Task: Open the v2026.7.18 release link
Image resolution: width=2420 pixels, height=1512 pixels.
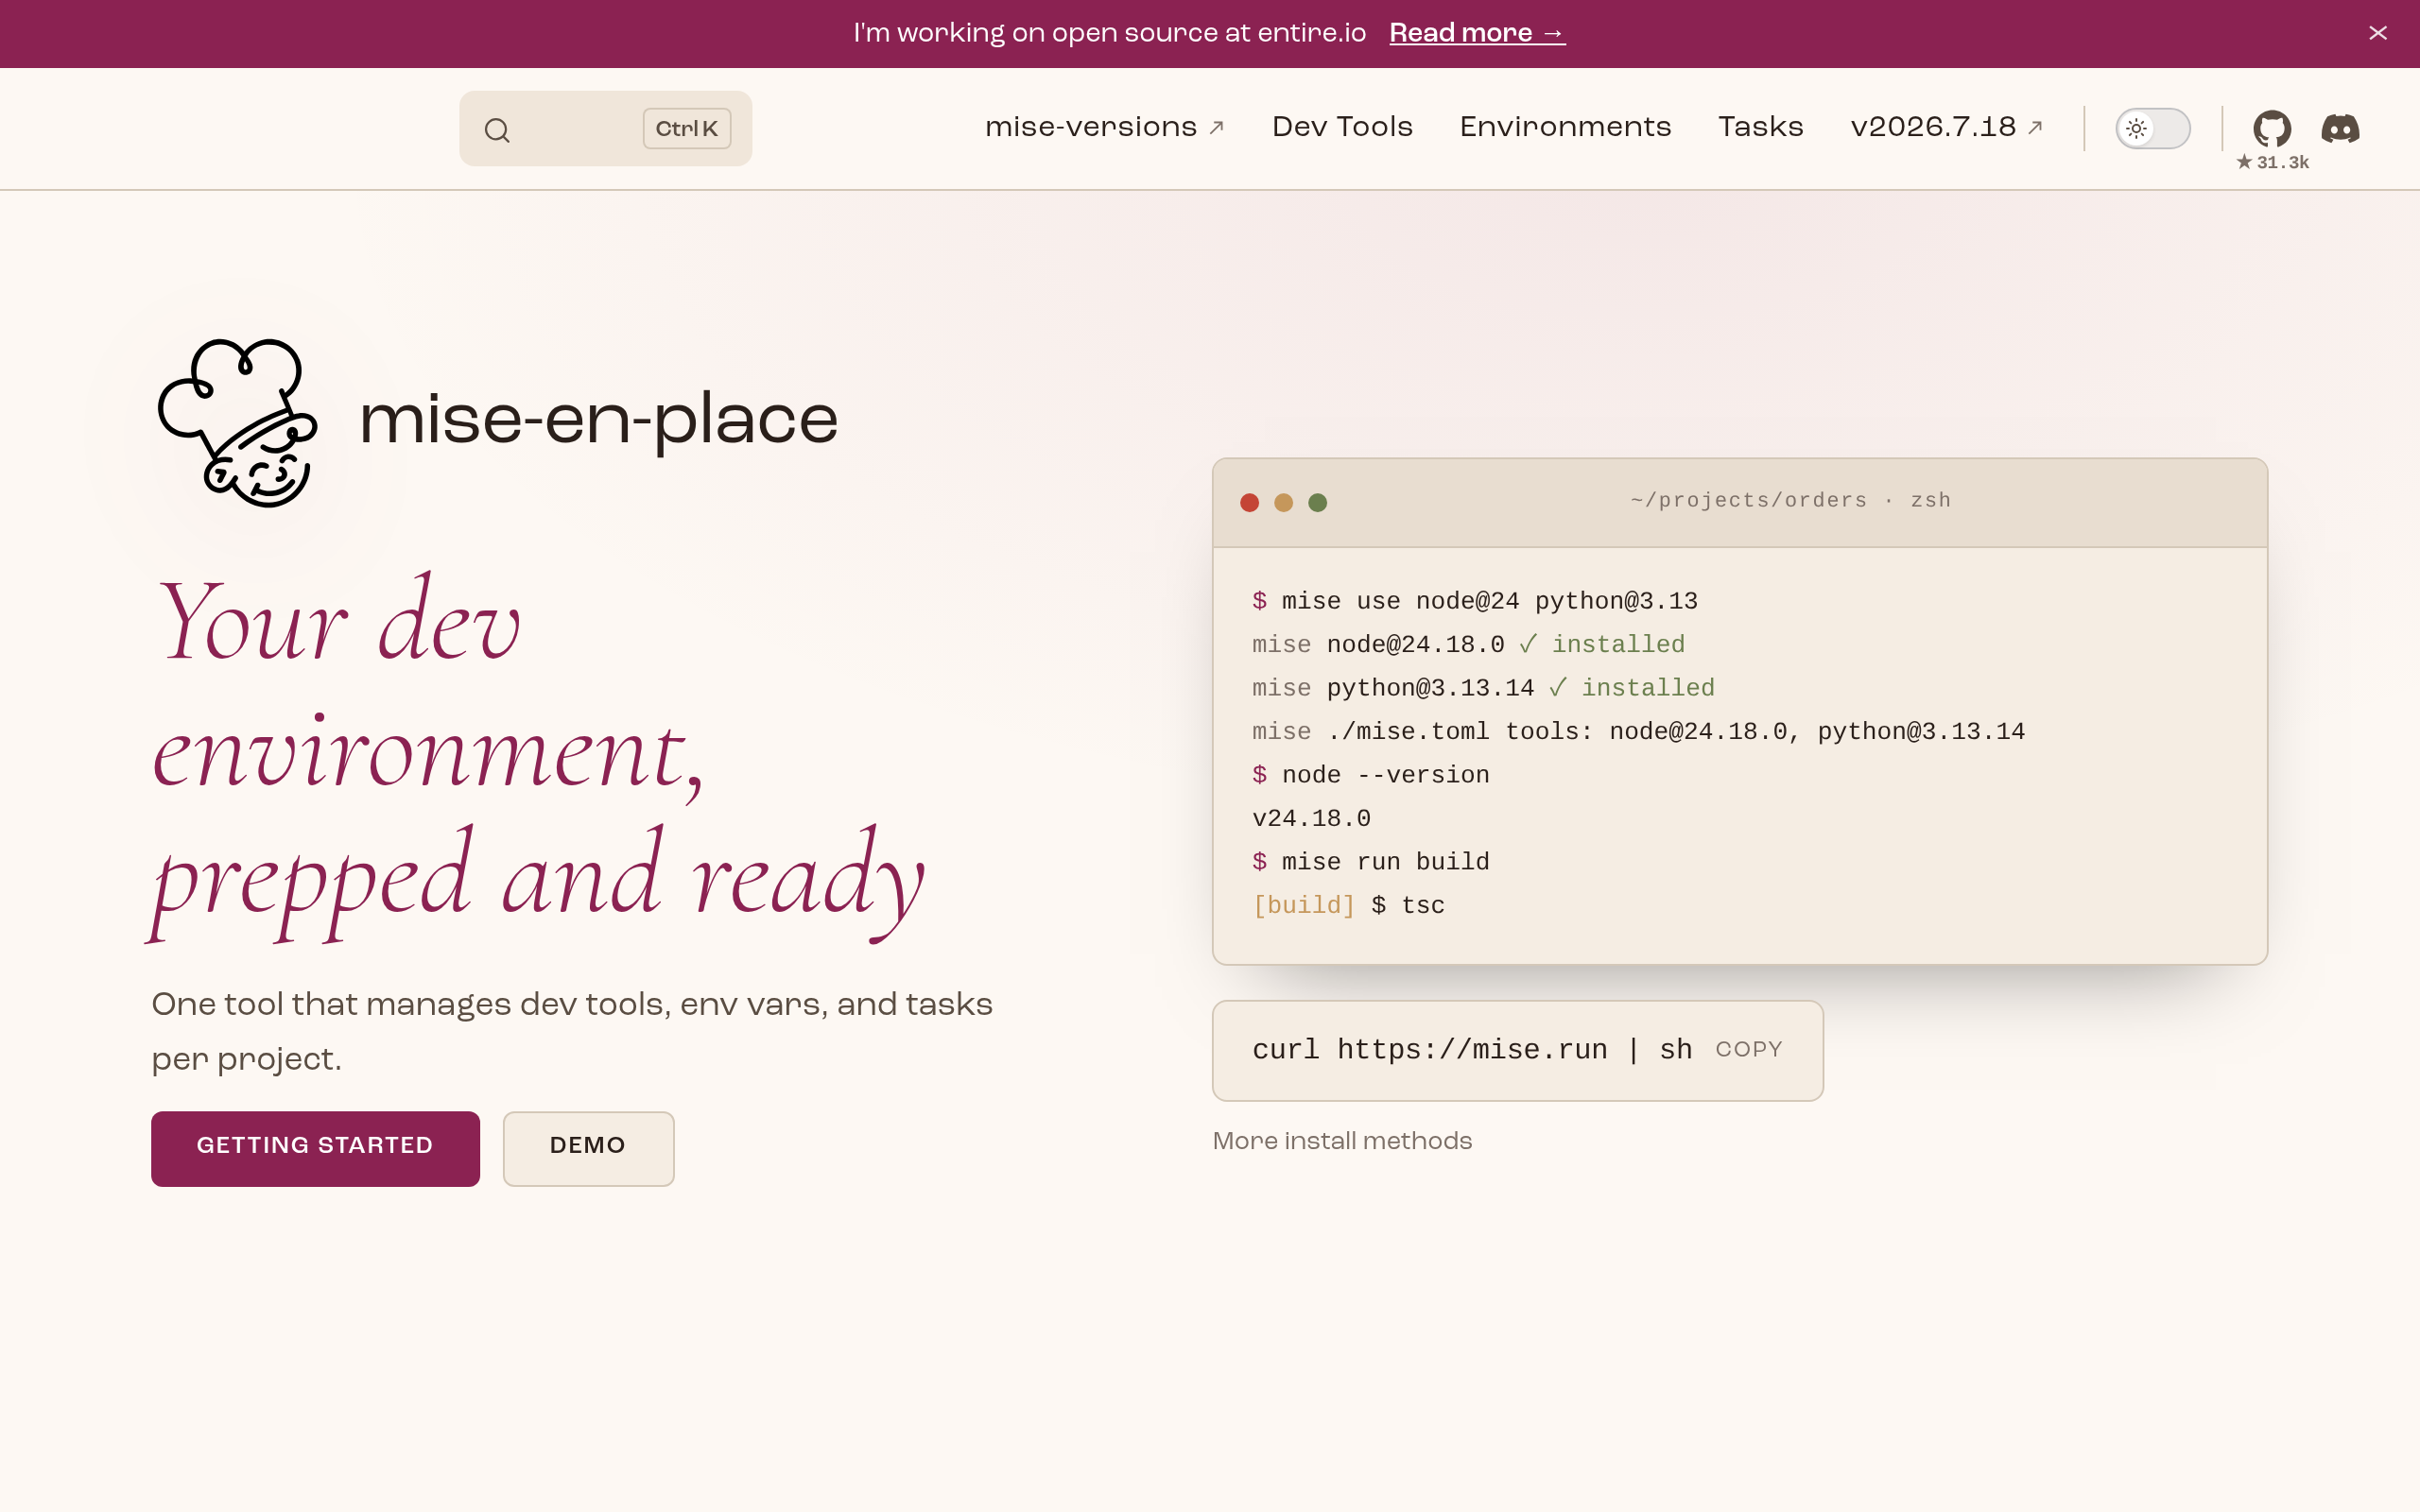Action: pyautogui.click(x=1946, y=127)
